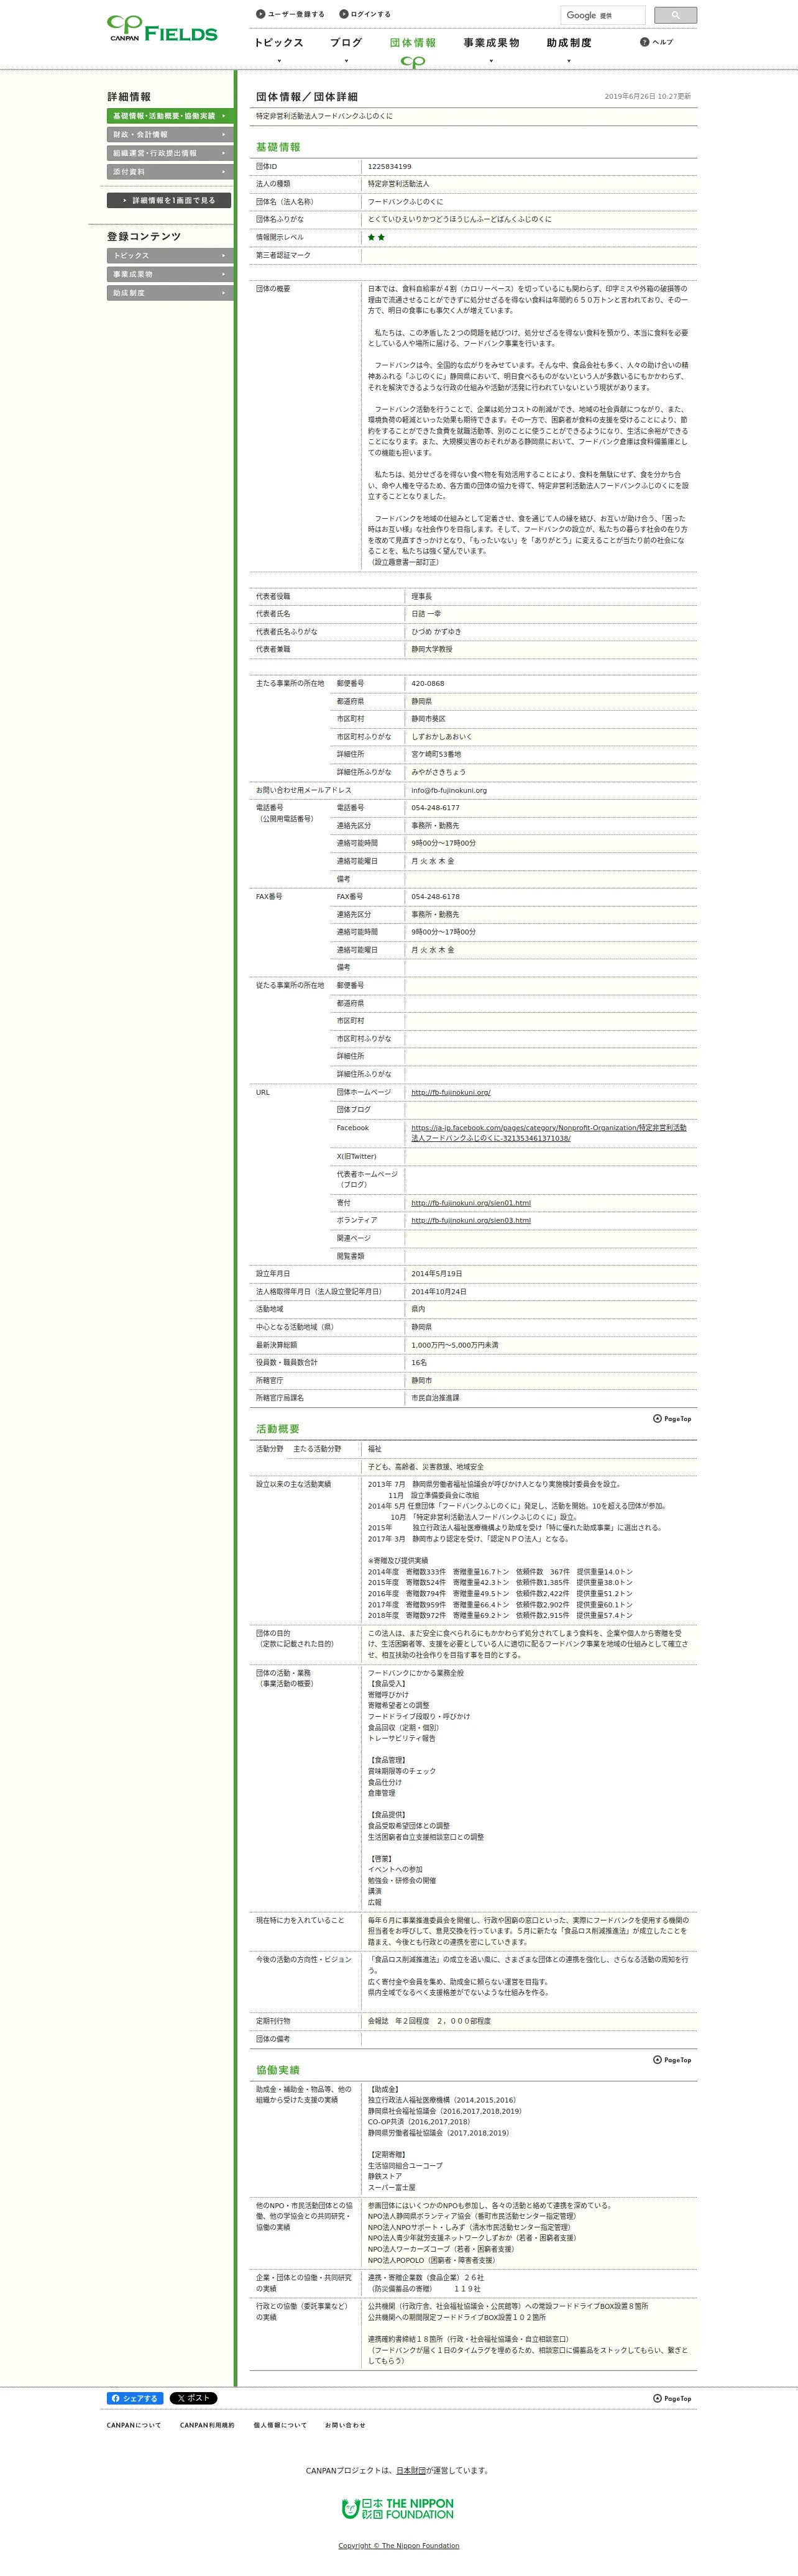Open 事業成果物 under 登録コンテンツ sidebar
The height and width of the screenshot is (2576, 798).
click(x=169, y=274)
